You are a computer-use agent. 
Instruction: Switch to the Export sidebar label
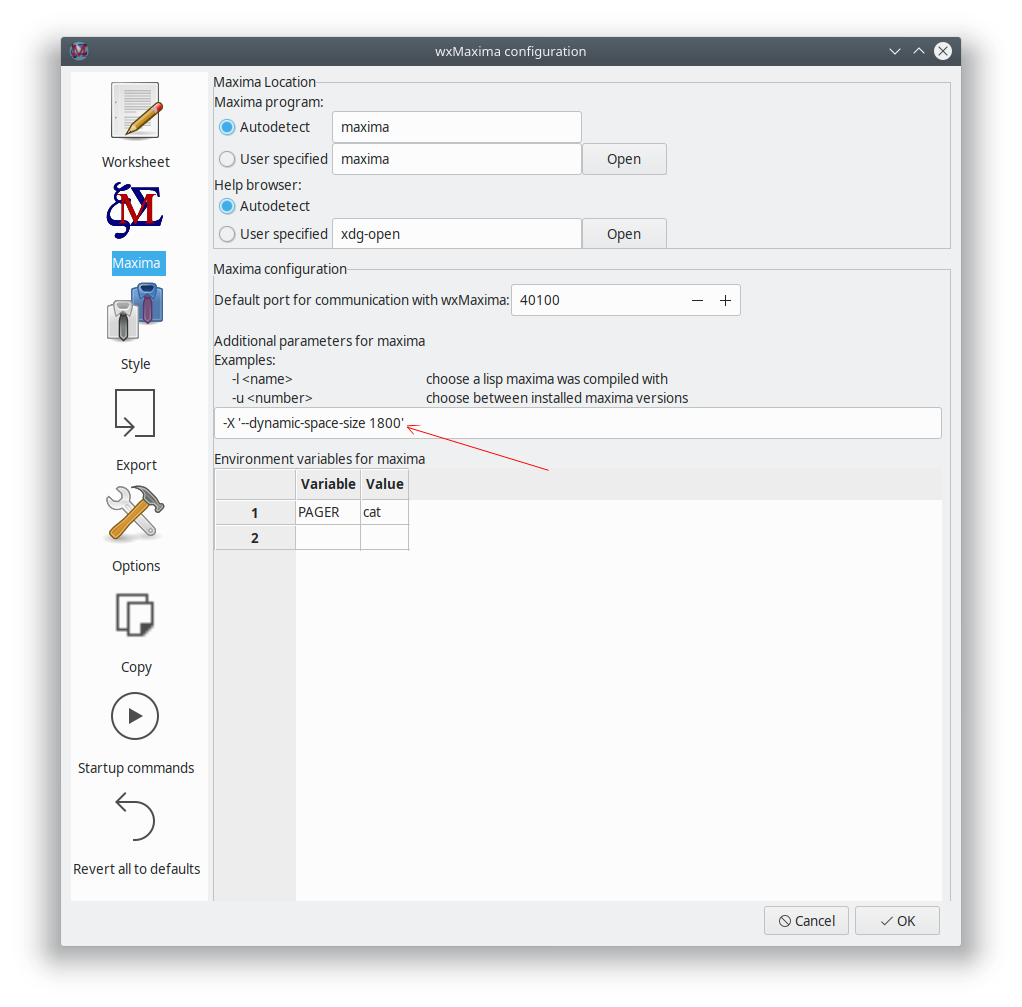pos(136,465)
